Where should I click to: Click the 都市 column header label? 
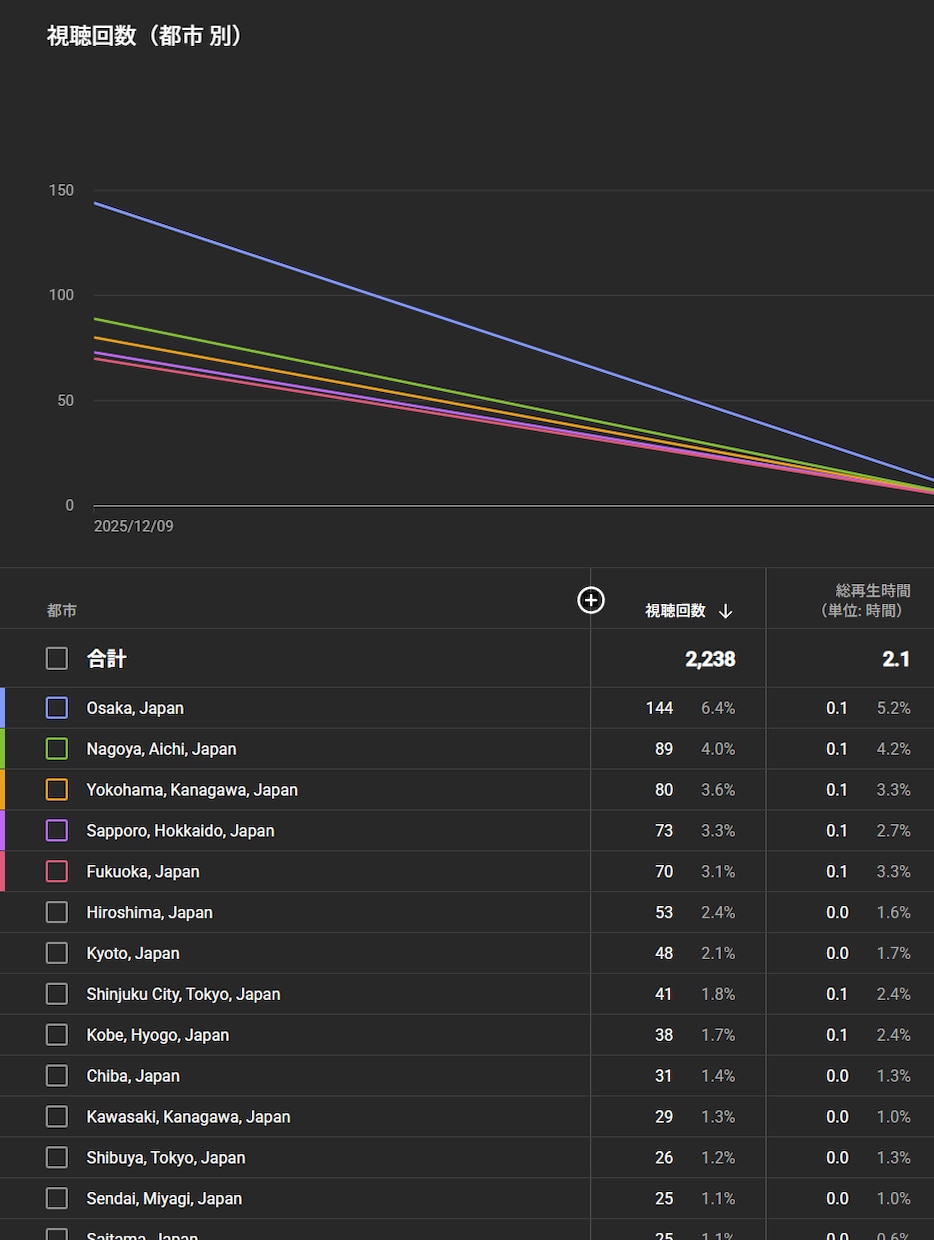(62, 610)
